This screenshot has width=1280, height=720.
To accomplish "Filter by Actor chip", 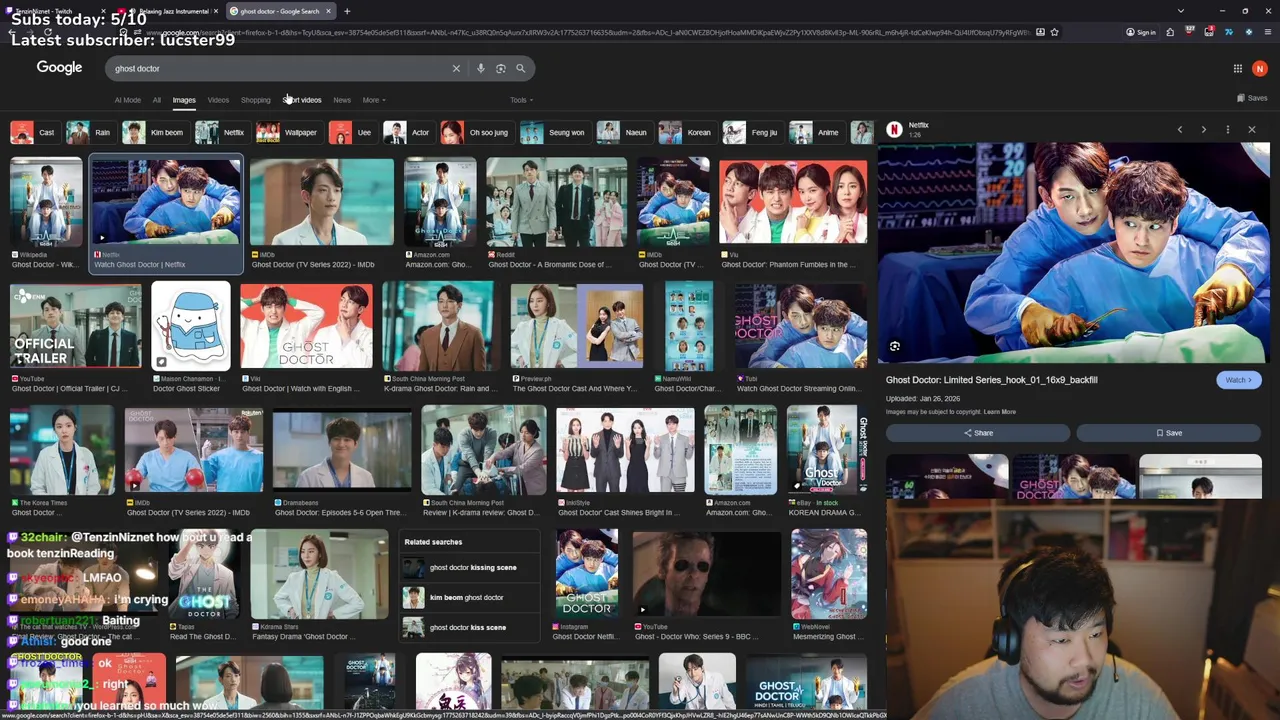I will 408,132.
